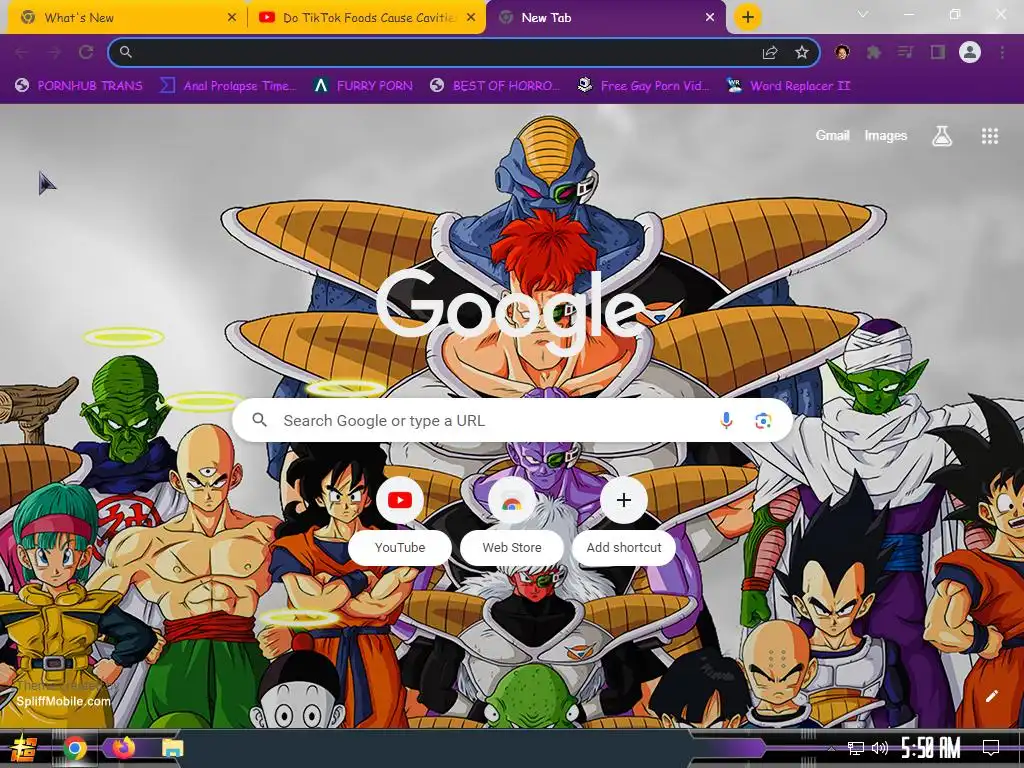1024x768 pixels.
Task: Customize this page with the pencil icon
Action: click(991, 696)
